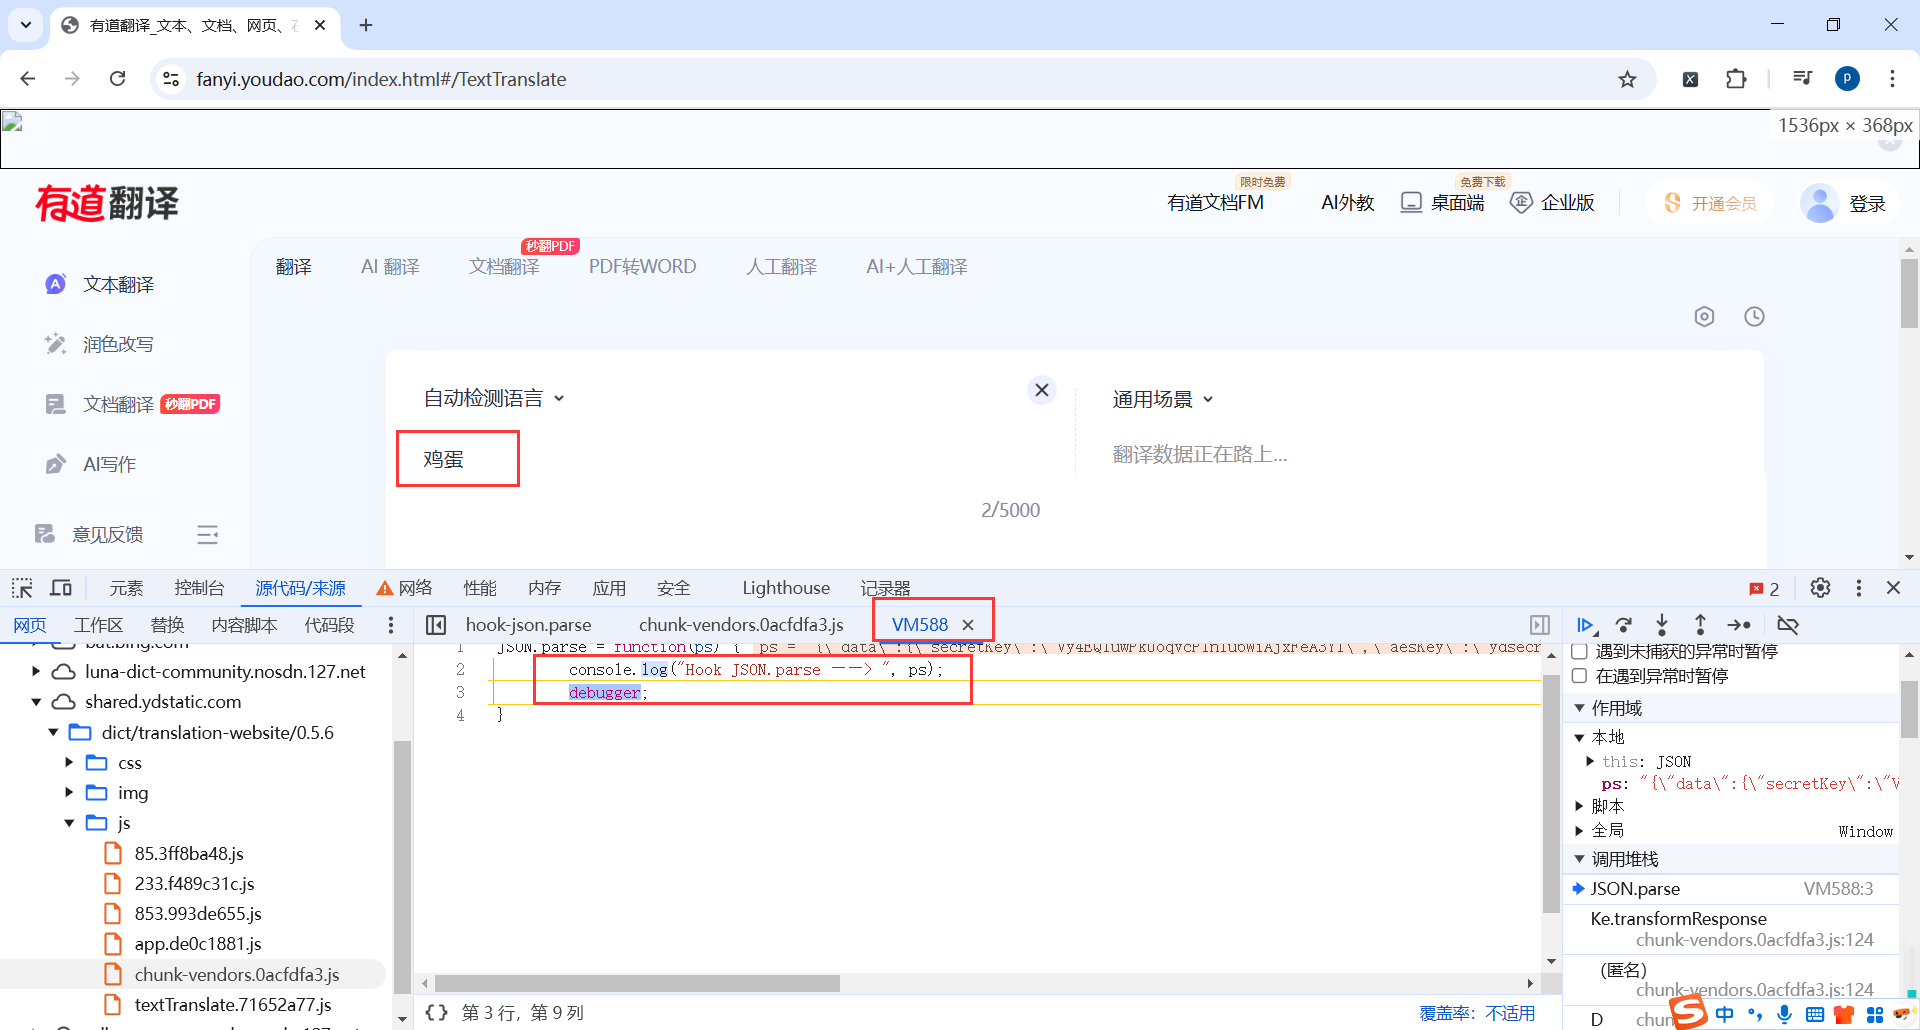Image resolution: width=1920 pixels, height=1030 pixels.
Task: Deactivate breakpoints icon
Action: tap(1788, 625)
